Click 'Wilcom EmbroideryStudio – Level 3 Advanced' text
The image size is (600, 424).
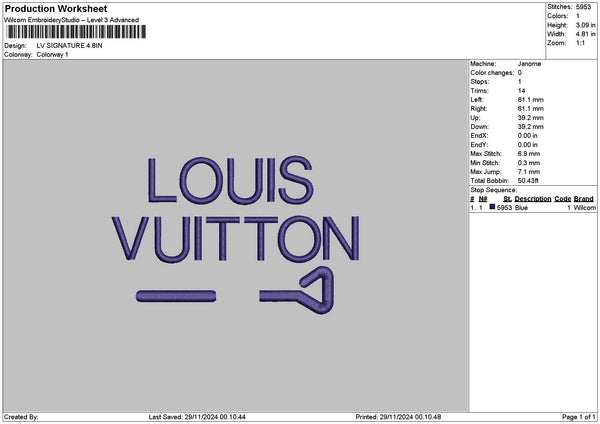72,20
